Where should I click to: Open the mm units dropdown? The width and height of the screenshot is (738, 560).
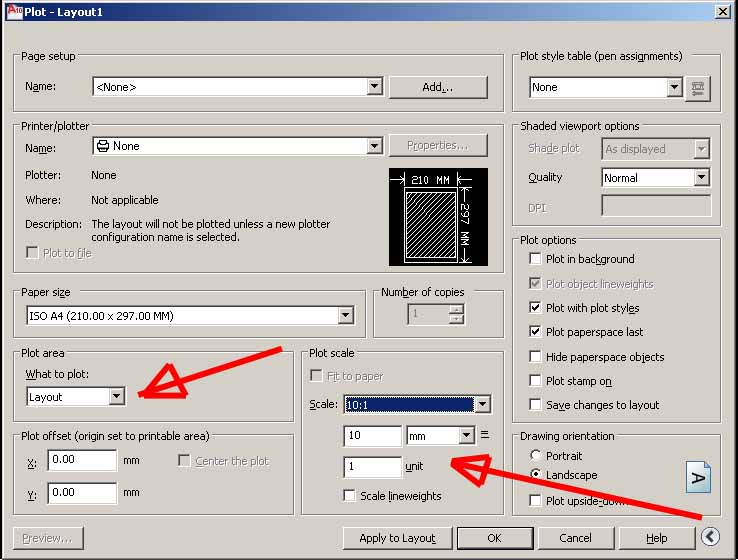point(465,436)
